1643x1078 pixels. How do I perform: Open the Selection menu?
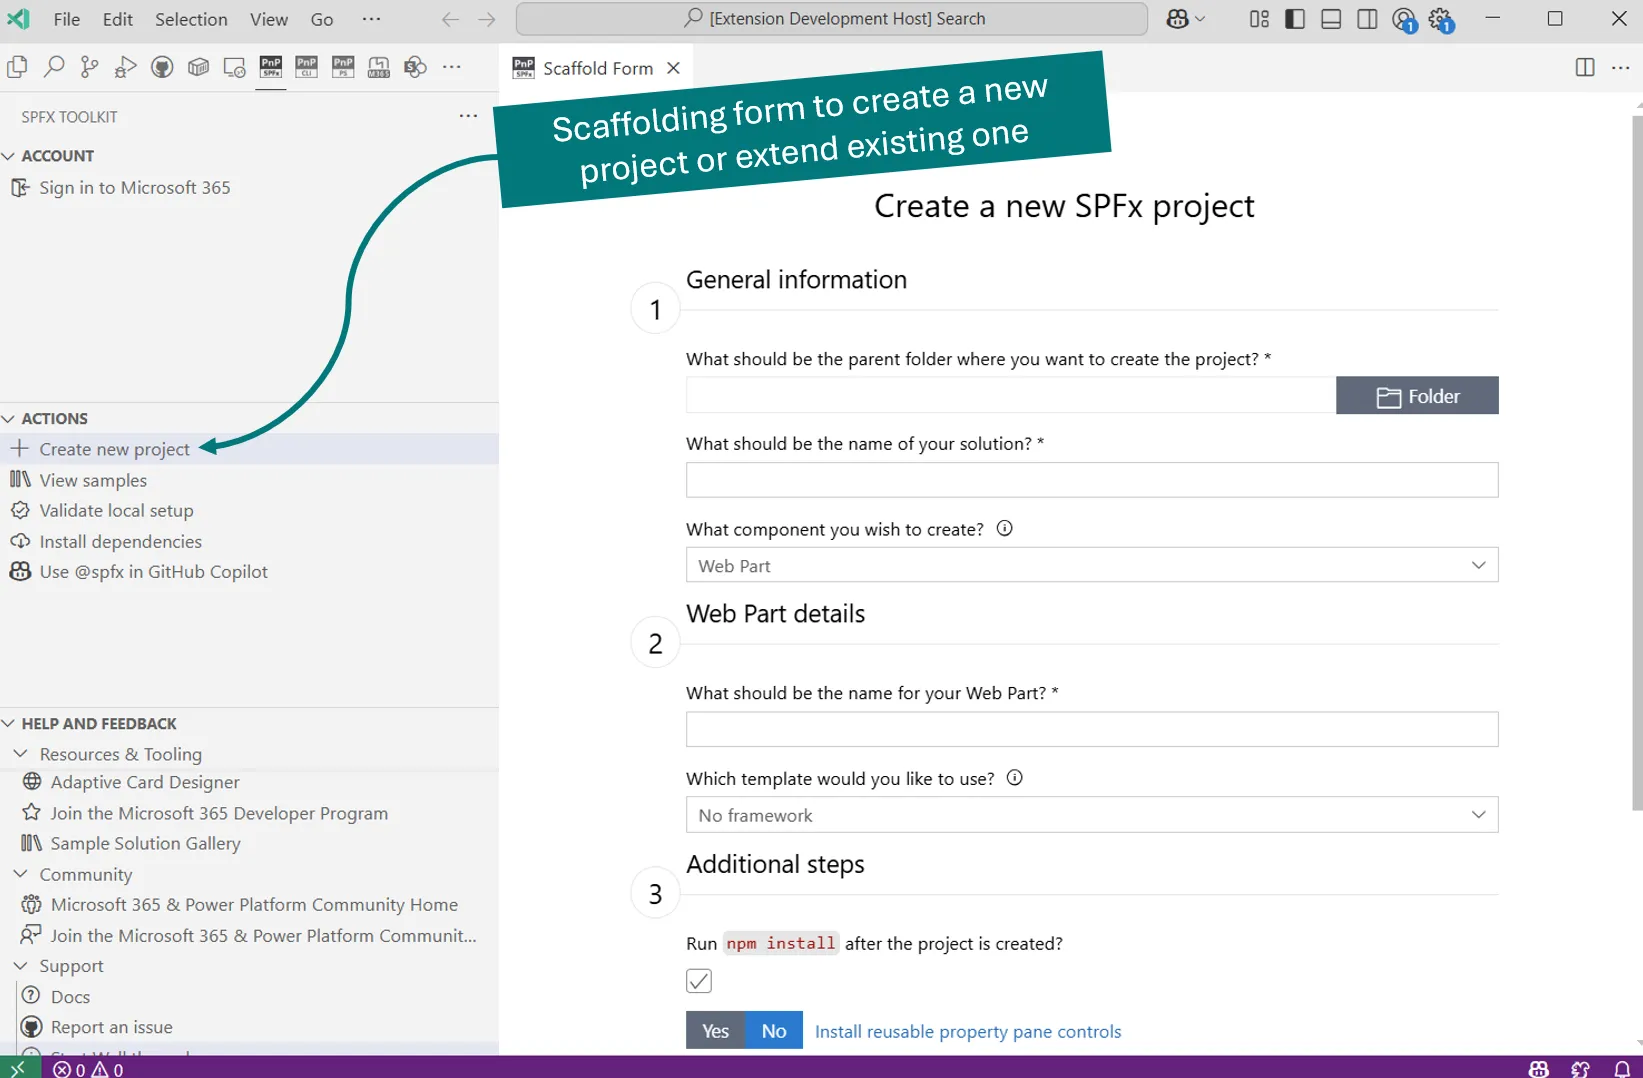point(191,19)
